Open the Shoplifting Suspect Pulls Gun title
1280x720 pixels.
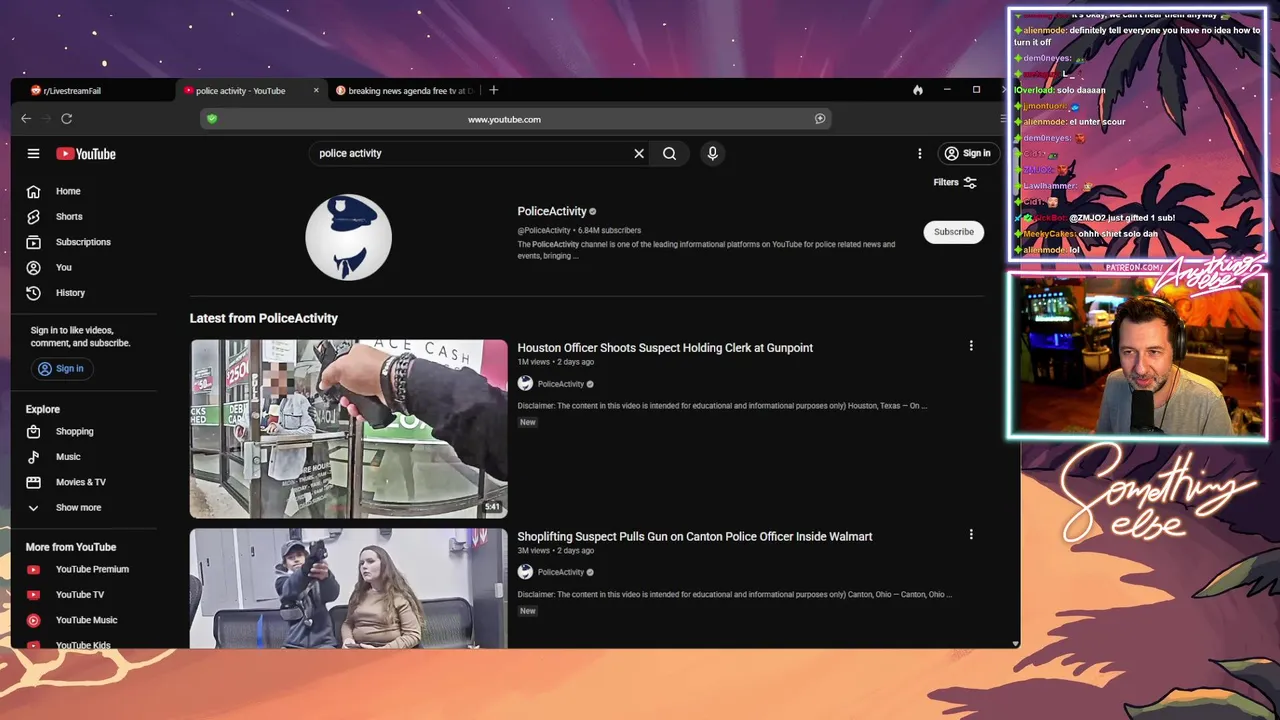[x=695, y=537]
